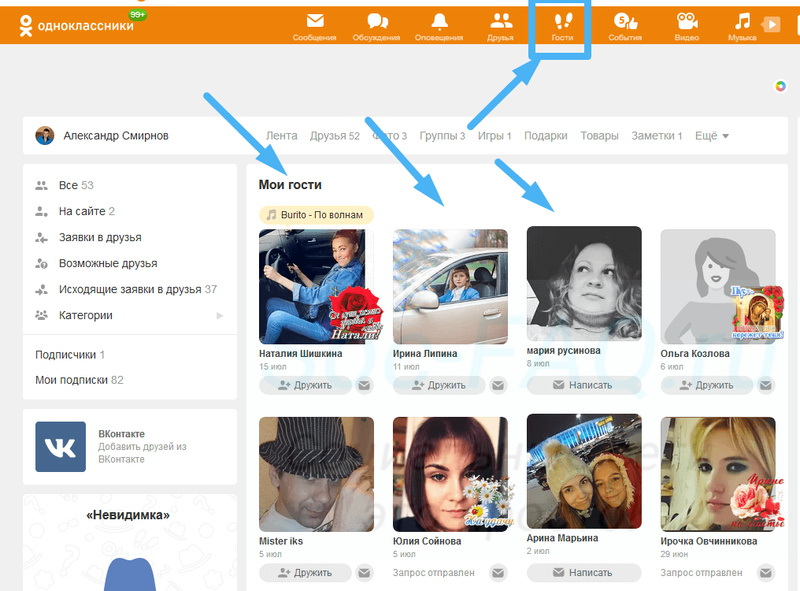Image resolution: width=800 pixels, height=591 pixels.
Task: Open Александр Смирнов name link
Action: (x=116, y=136)
